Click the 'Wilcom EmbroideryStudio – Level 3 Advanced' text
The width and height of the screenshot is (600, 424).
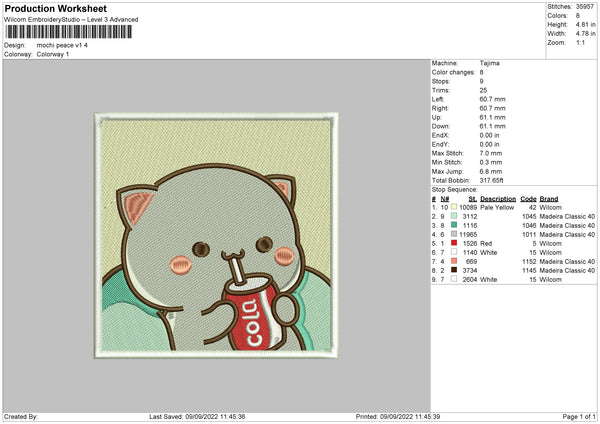[x=71, y=20]
